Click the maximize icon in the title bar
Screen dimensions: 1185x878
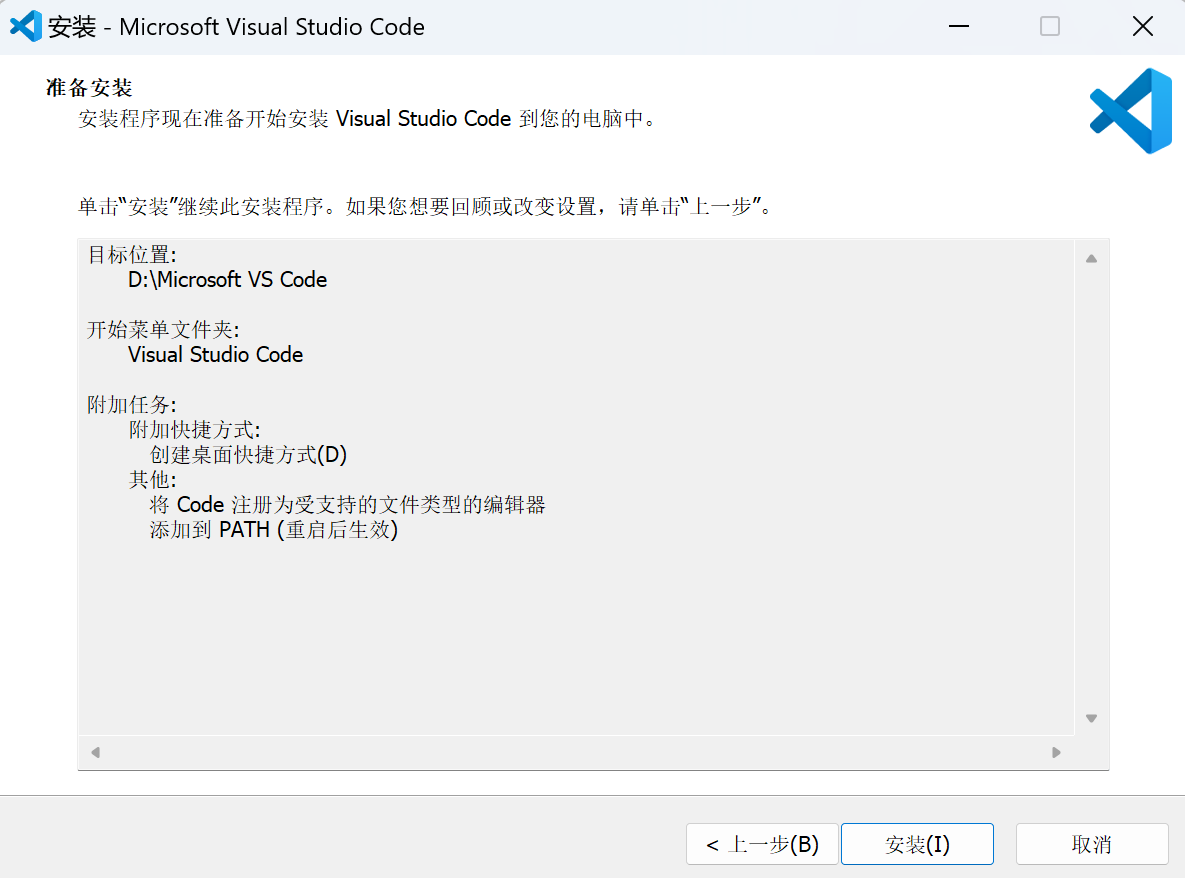[x=1049, y=26]
